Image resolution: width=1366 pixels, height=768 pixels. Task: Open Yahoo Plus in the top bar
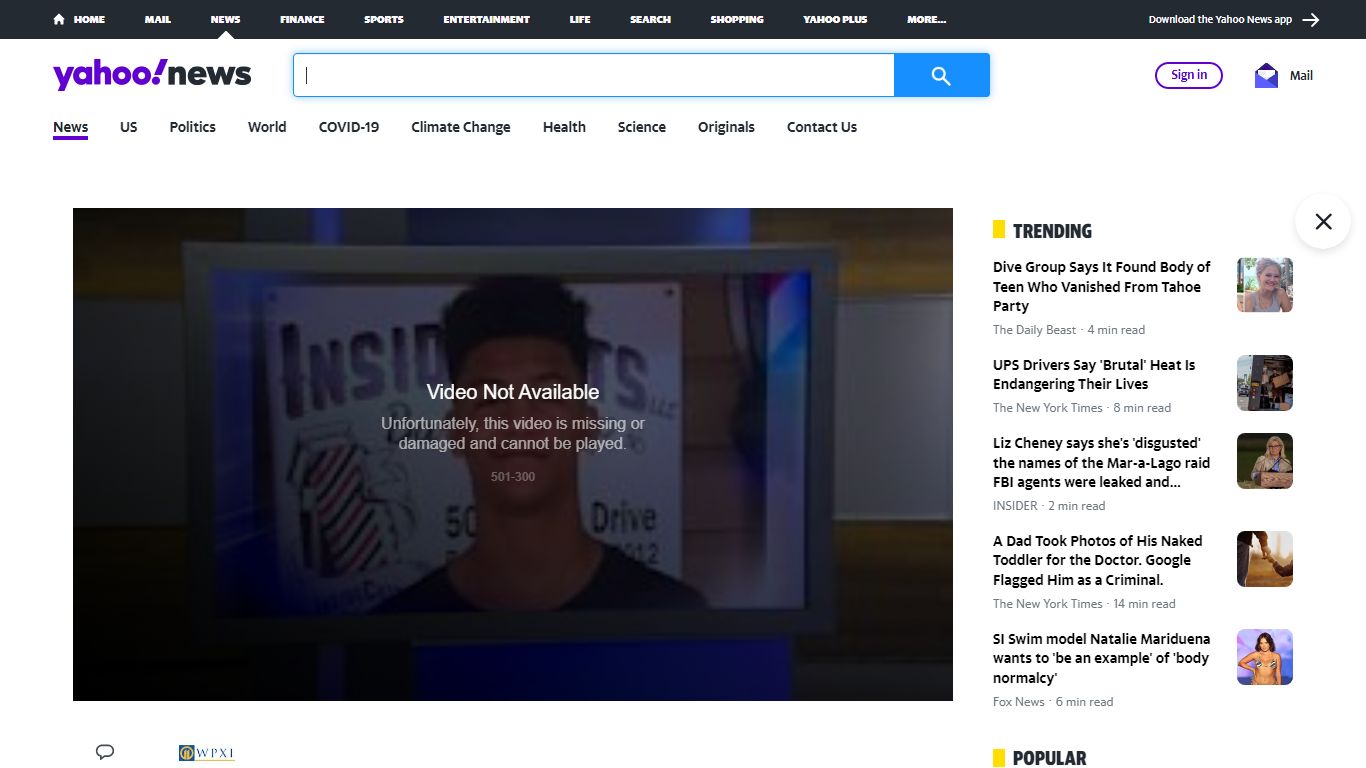click(x=835, y=19)
